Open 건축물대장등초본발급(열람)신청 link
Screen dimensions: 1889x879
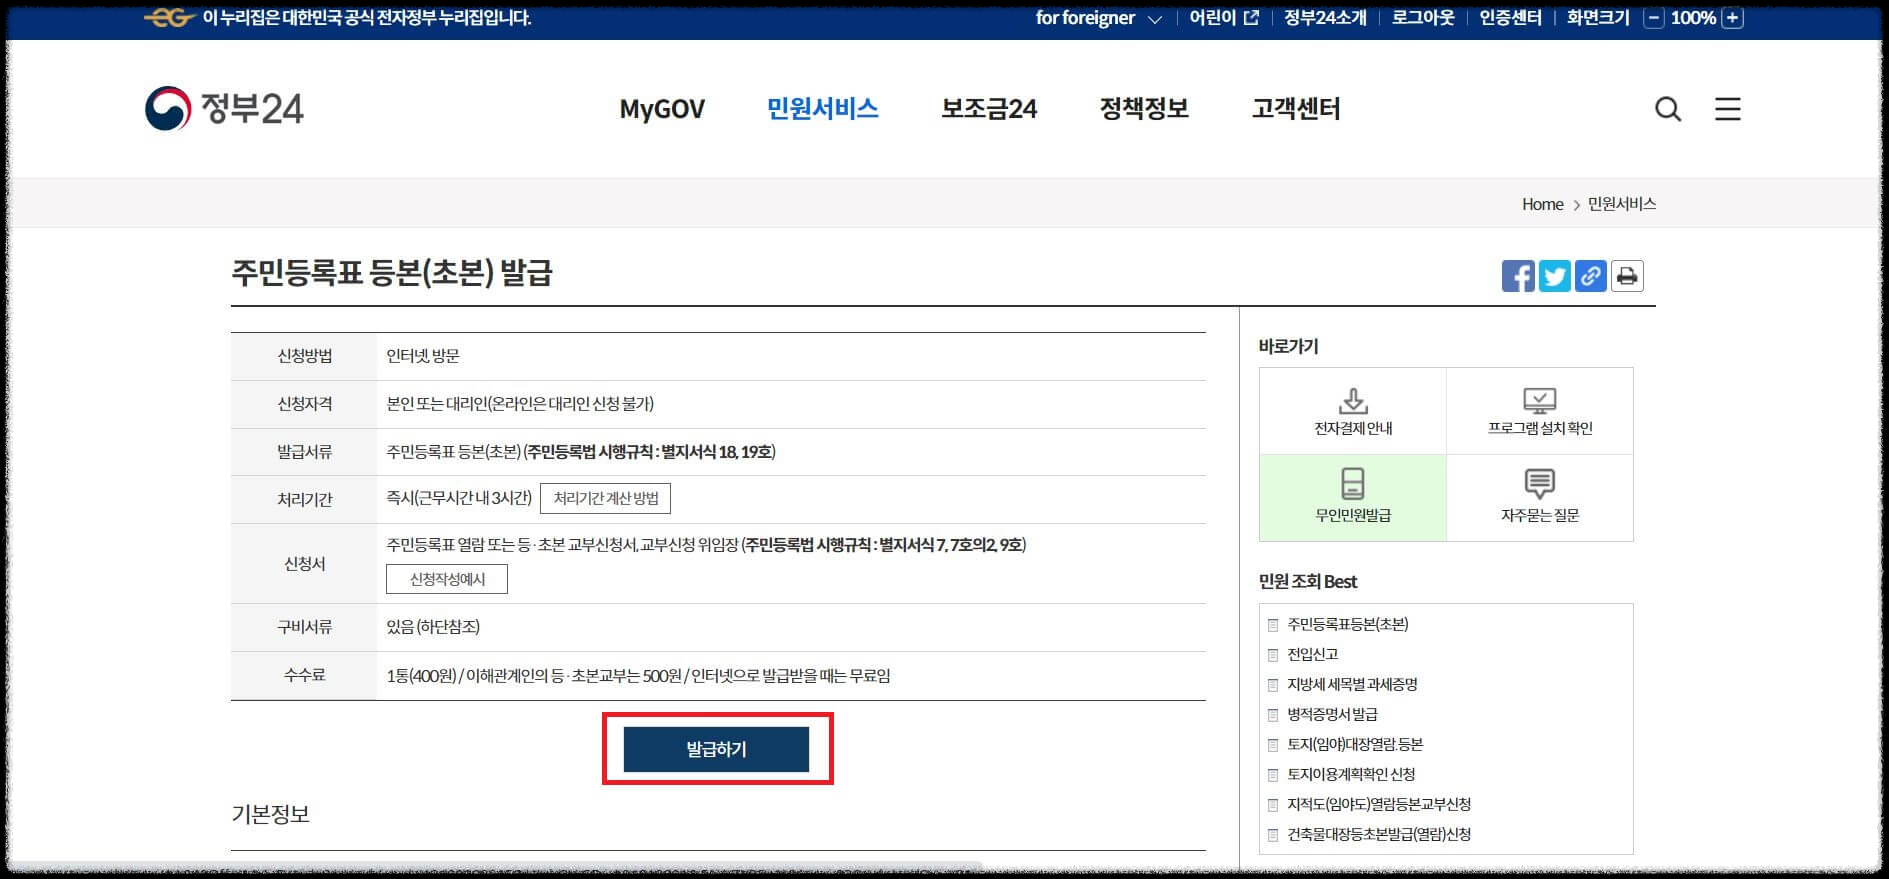click(x=1379, y=834)
